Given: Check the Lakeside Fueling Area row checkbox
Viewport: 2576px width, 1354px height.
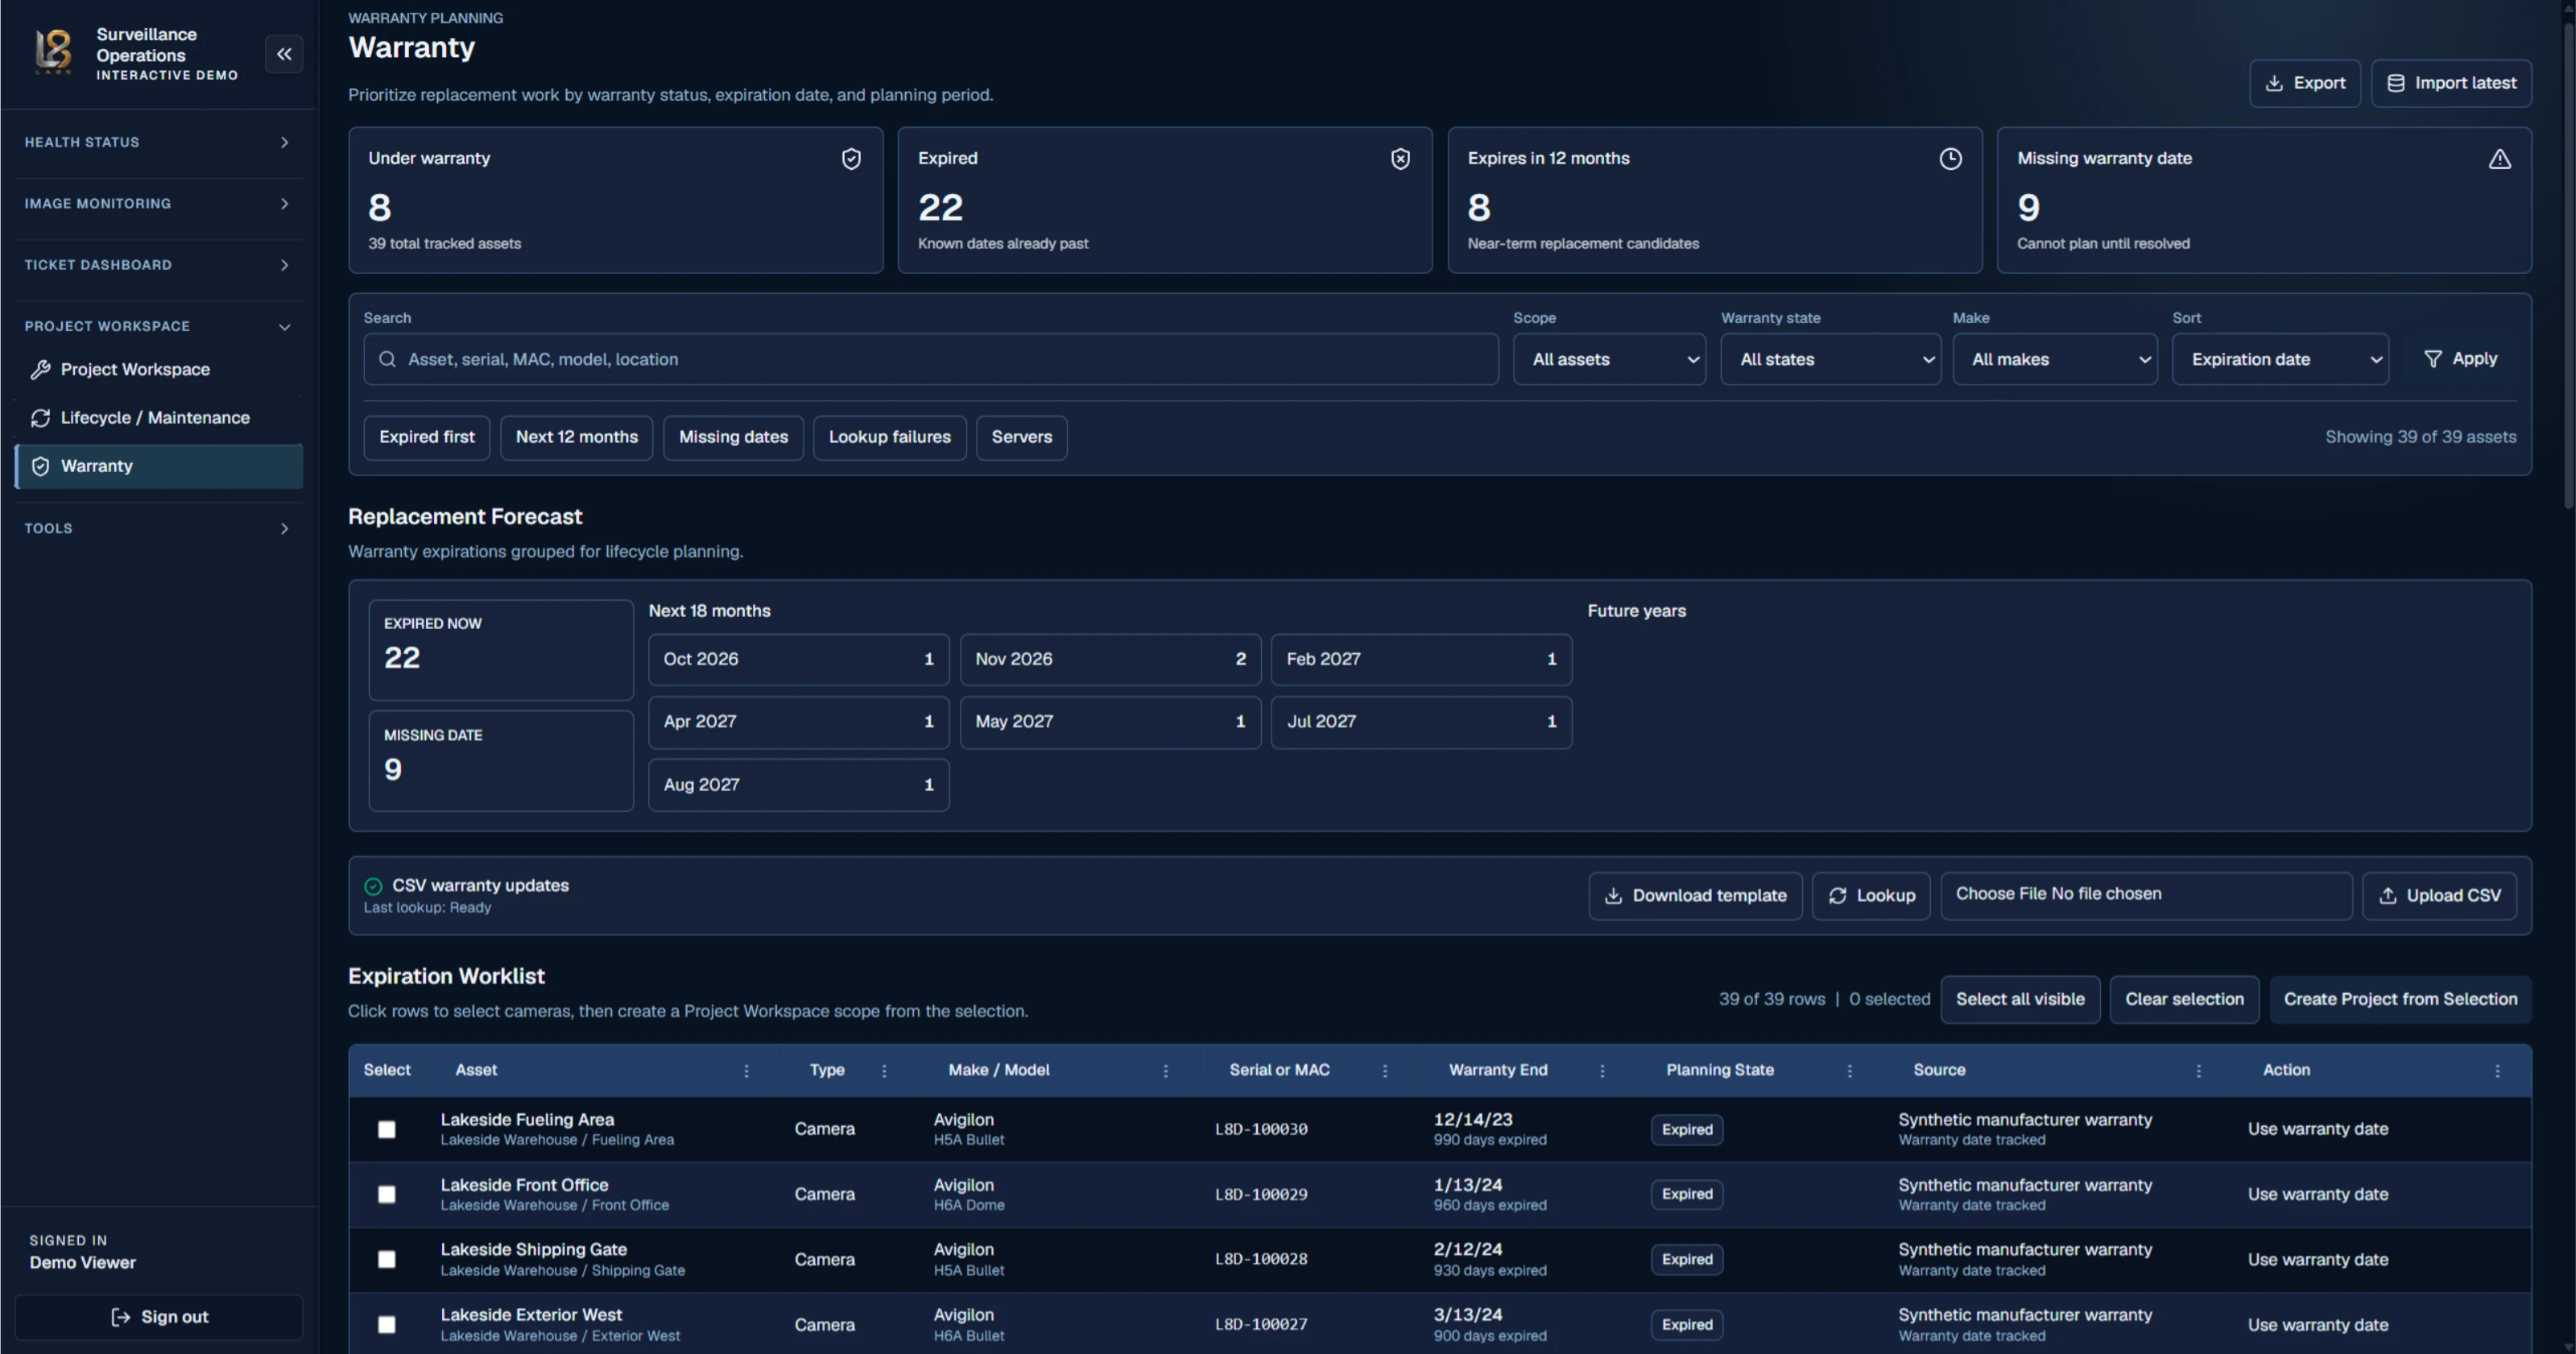Looking at the screenshot, I should point(387,1129).
